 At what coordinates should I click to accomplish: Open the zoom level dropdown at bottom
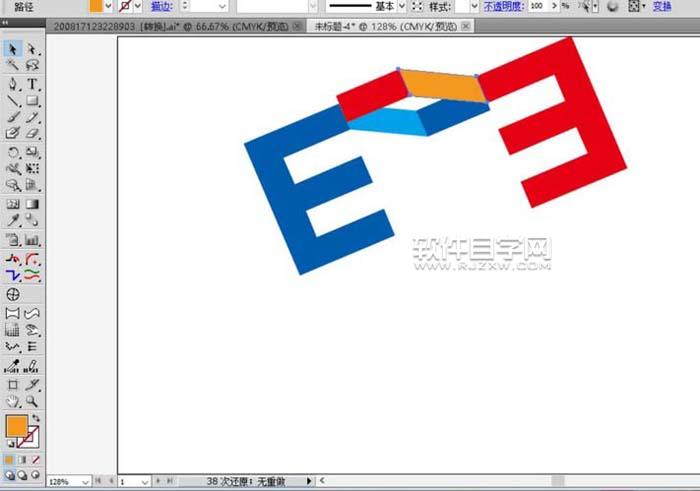(x=85, y=481)
